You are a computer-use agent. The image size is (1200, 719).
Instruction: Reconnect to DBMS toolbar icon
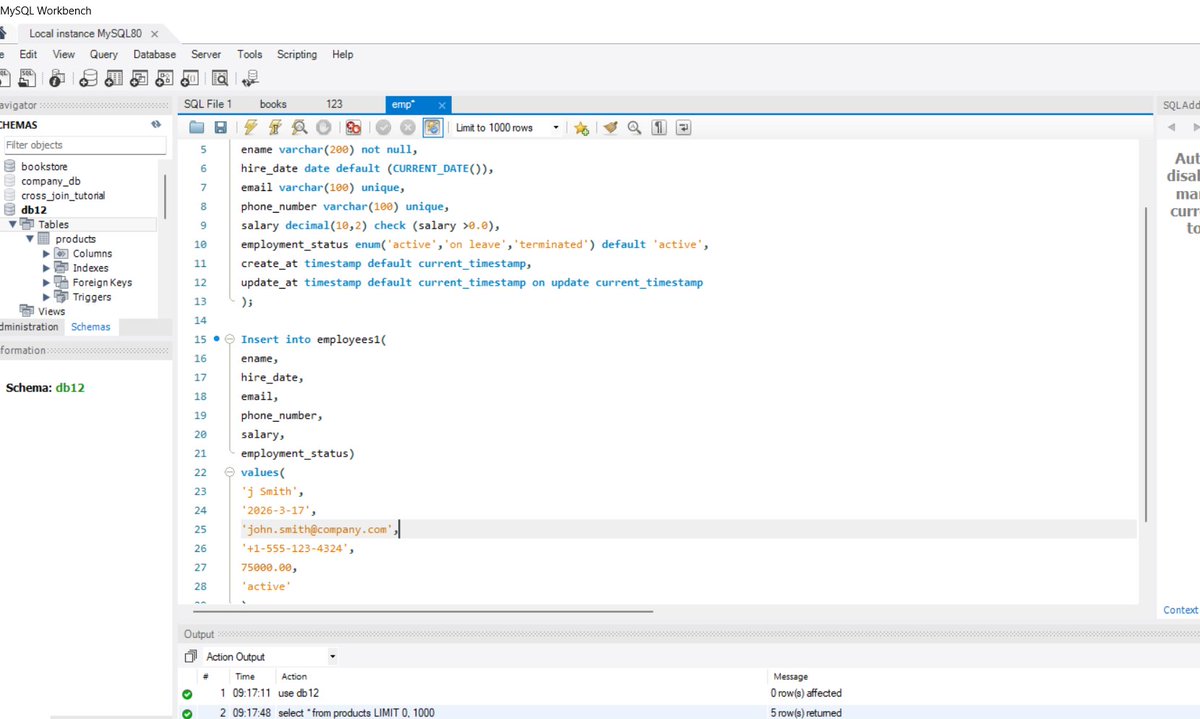click(250, 77)
